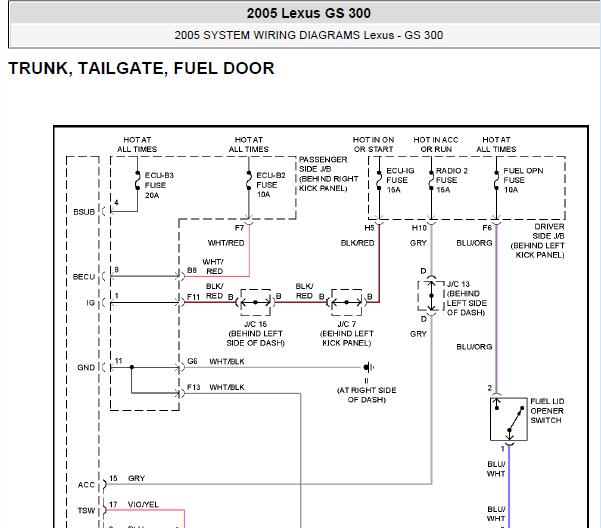This screenshot has height=528, width=601.
Task: Click the ECU-B2 fuse symbol
Action: pyautogui.click(x=249, y=180)
